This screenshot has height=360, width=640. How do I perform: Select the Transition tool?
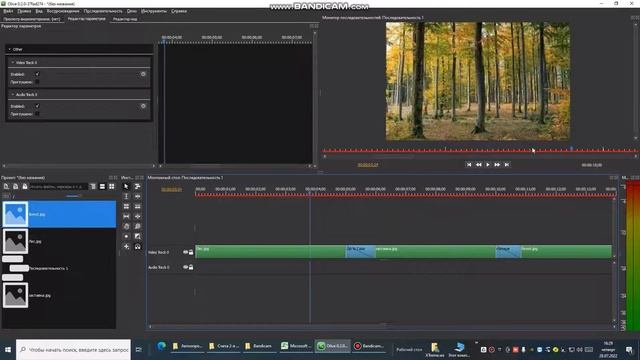138,236
